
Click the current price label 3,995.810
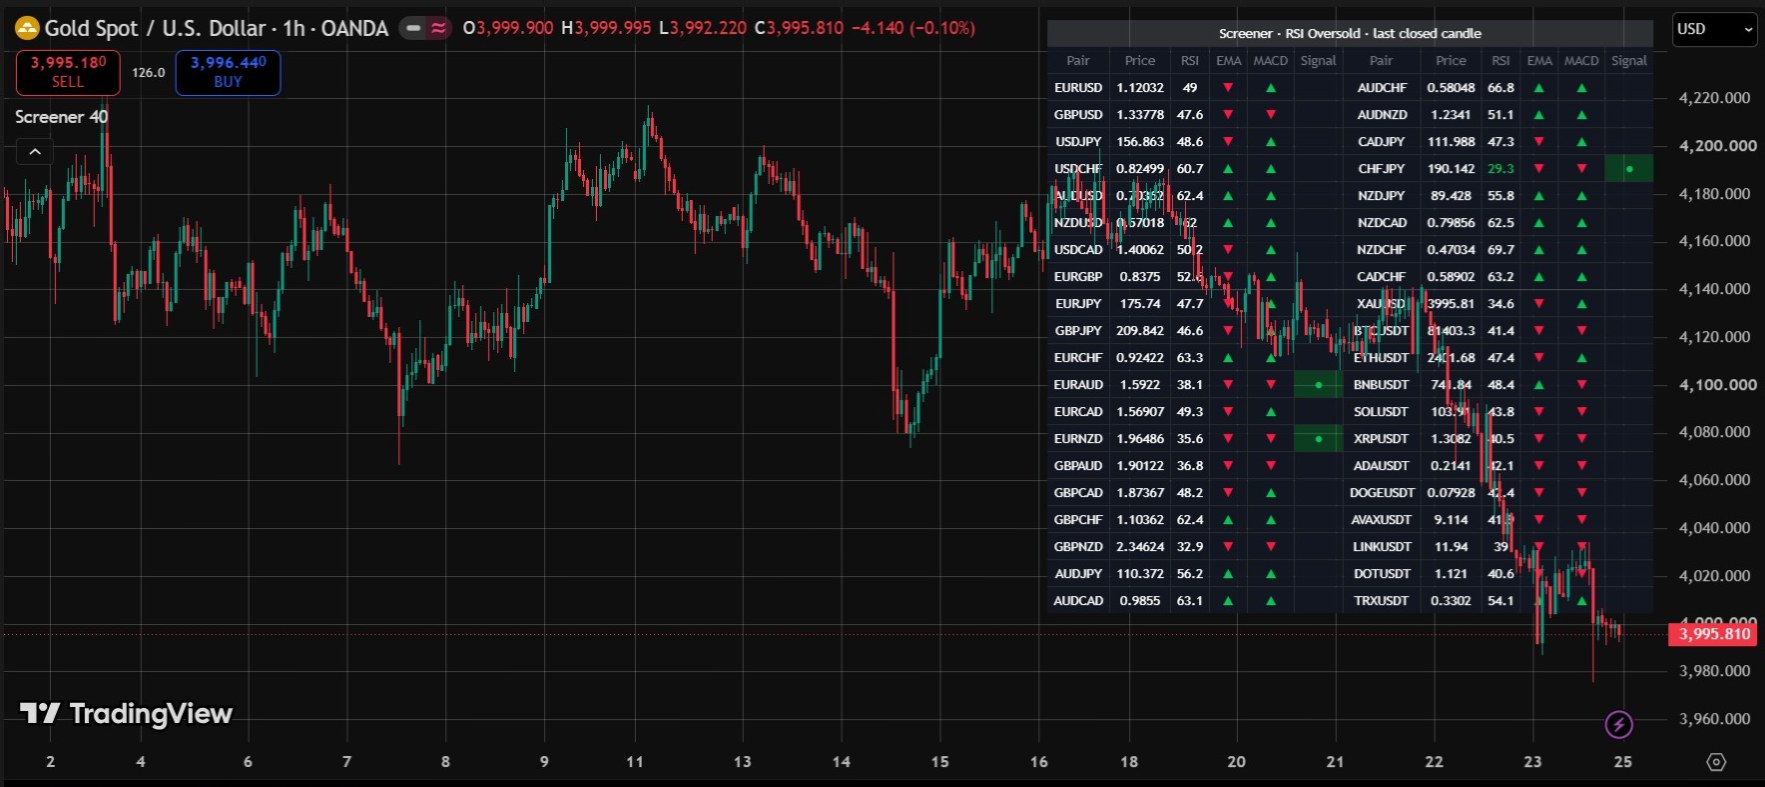[1714, 634]
